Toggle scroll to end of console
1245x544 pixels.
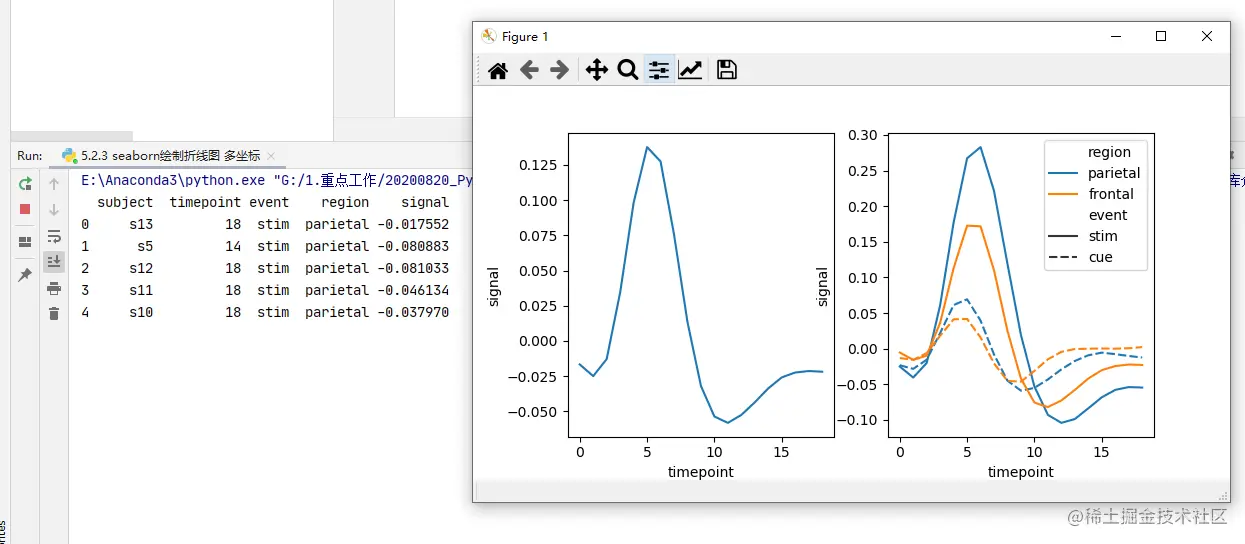click(54, 262)
